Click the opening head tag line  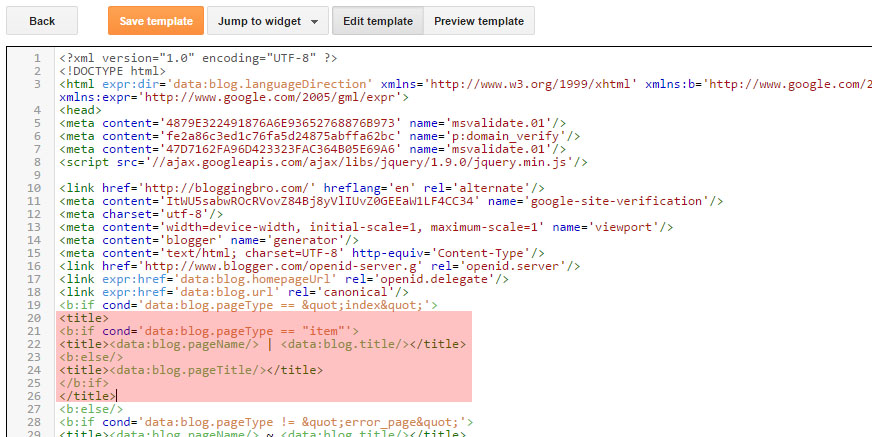80,110
